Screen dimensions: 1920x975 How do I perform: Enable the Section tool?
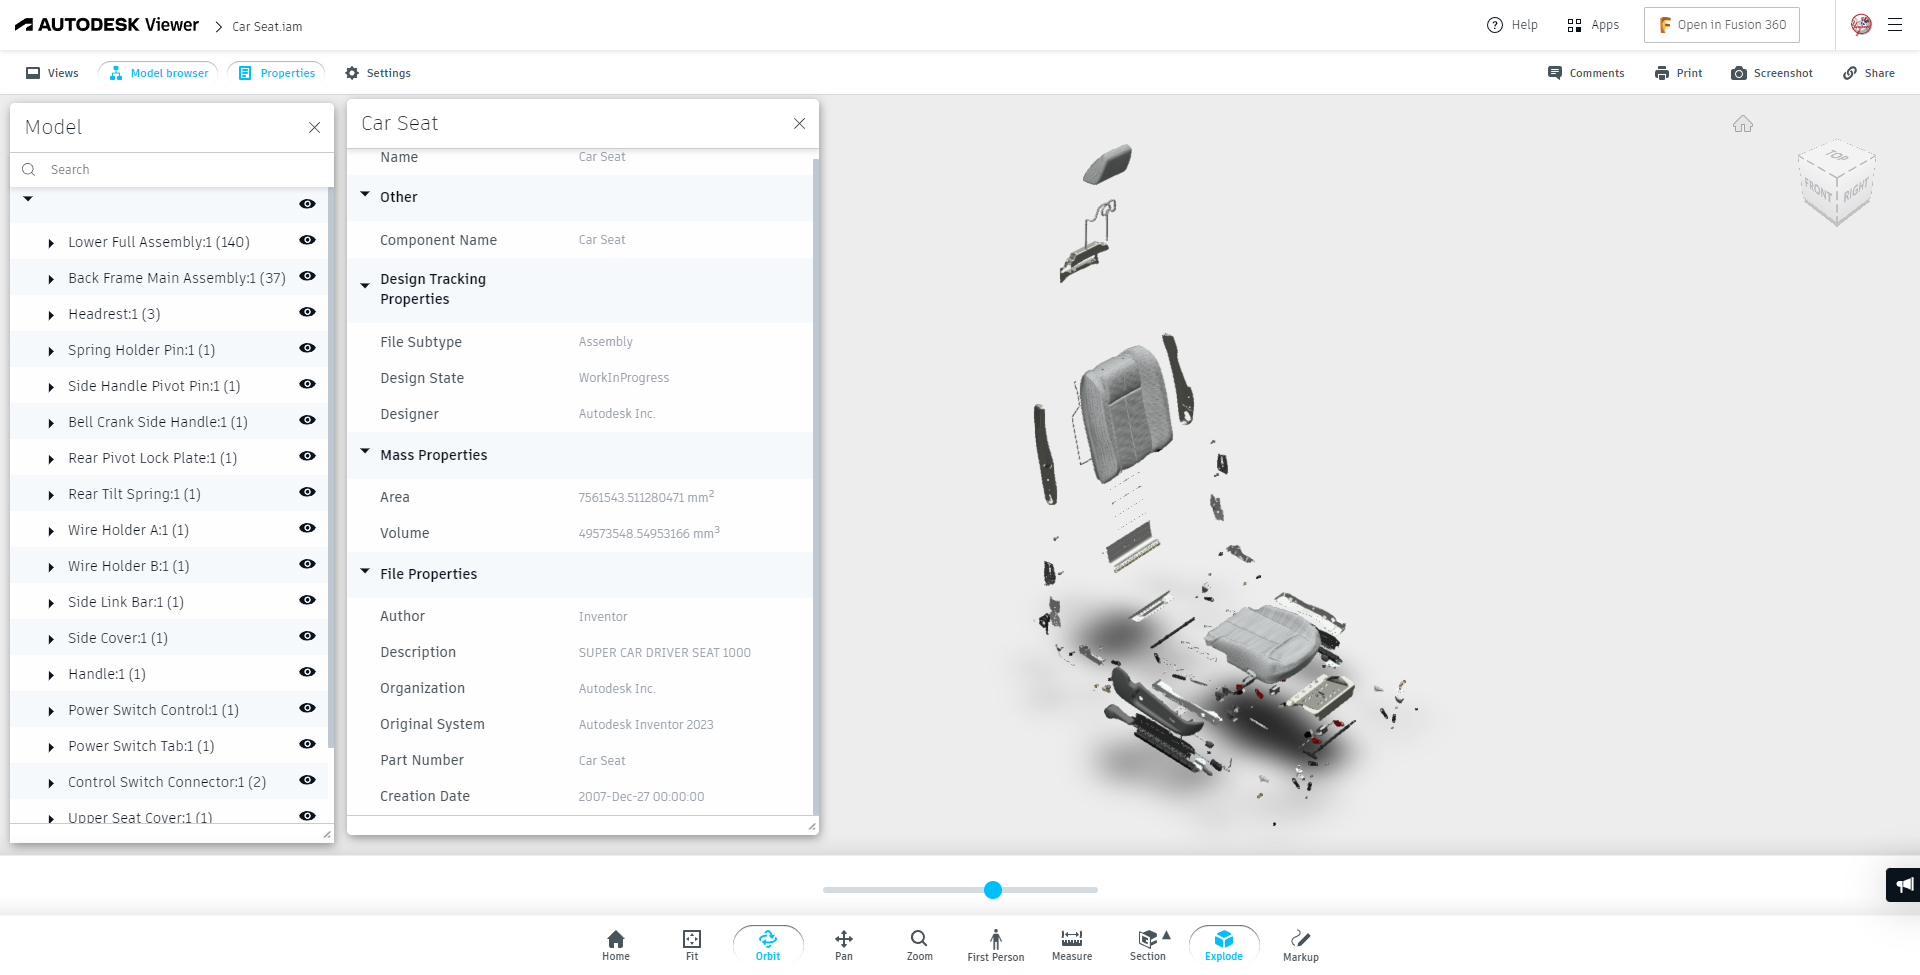point(1147,942)
